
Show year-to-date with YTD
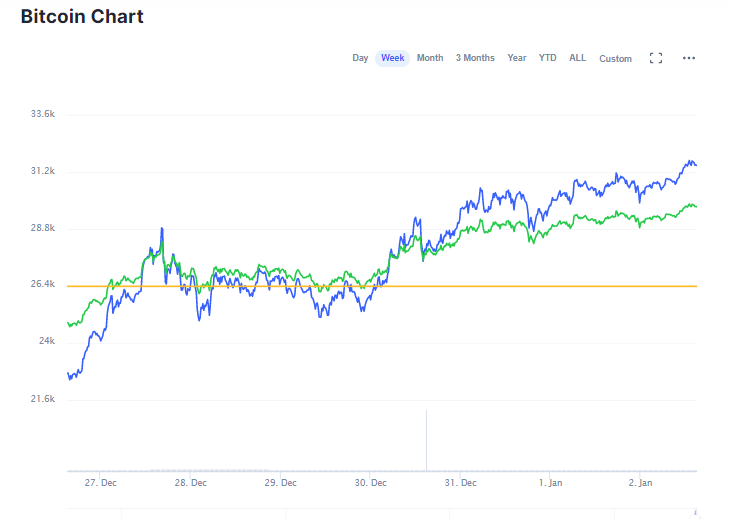(x=547, y=58)
